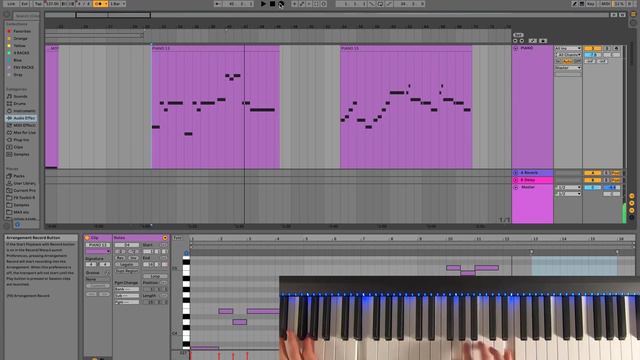Click the Notes box header toggle arrow

click(165, 238)
